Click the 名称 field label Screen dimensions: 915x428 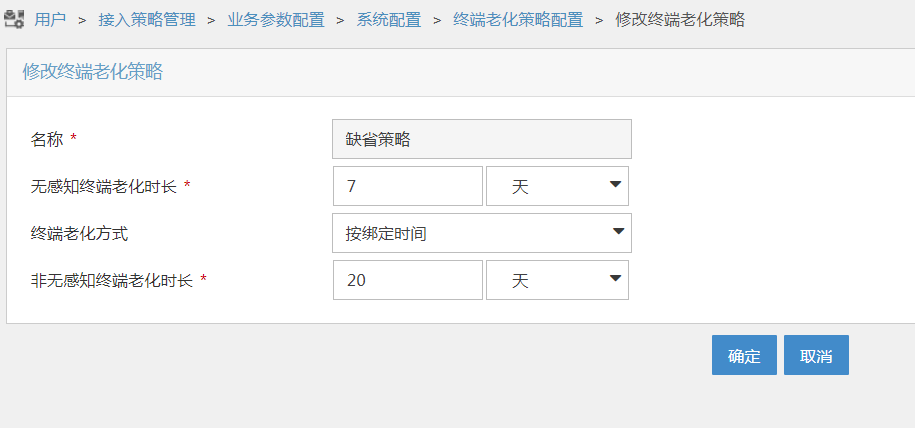pyautogui.click(x=48, y=140)
